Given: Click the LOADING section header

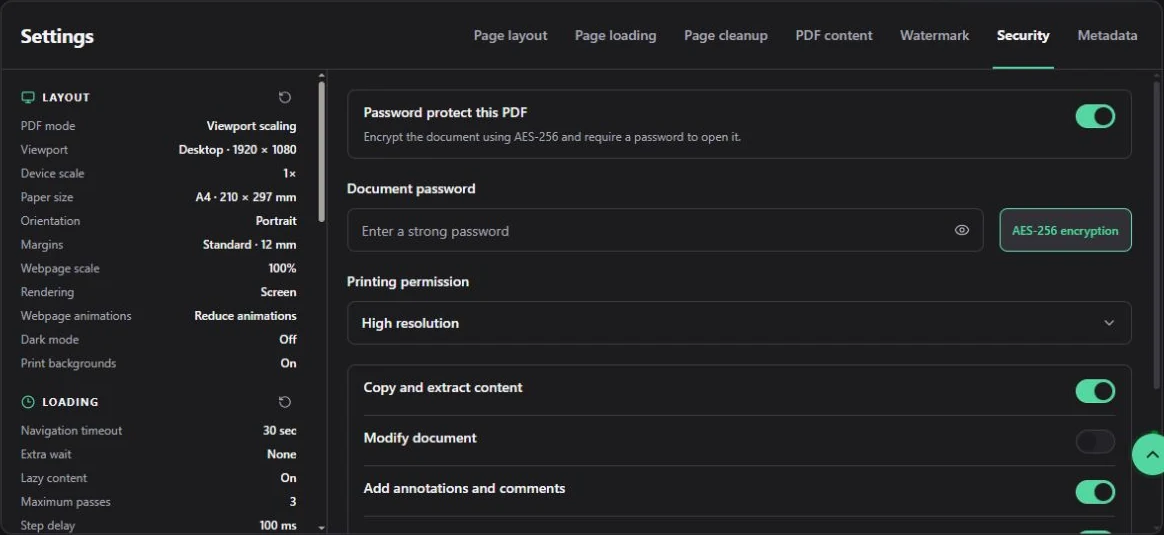Looking at the screenshot, I should tap(71, 401).
